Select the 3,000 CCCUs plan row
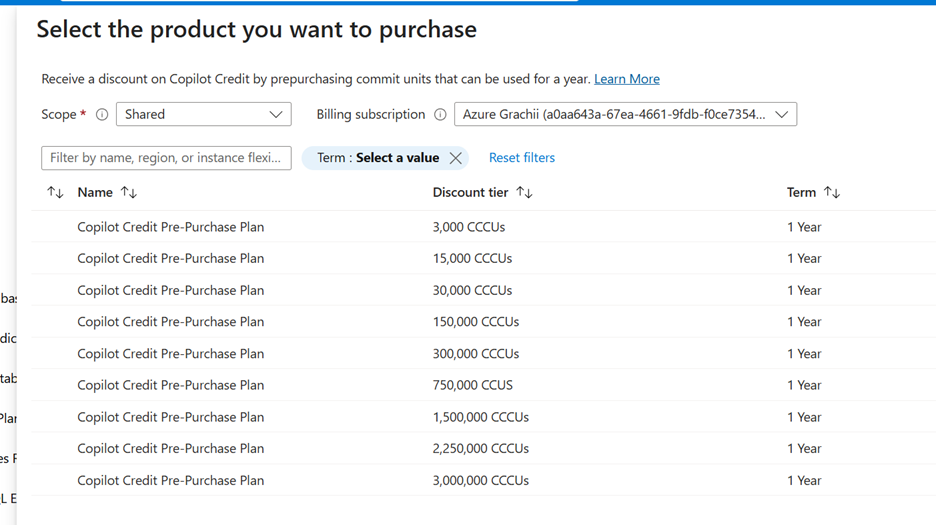936x525 pixels. [x=484, y=227]
